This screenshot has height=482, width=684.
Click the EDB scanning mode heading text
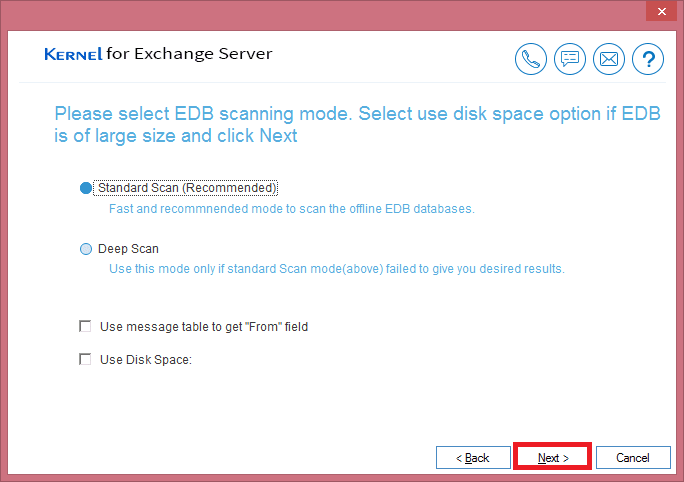357,125
